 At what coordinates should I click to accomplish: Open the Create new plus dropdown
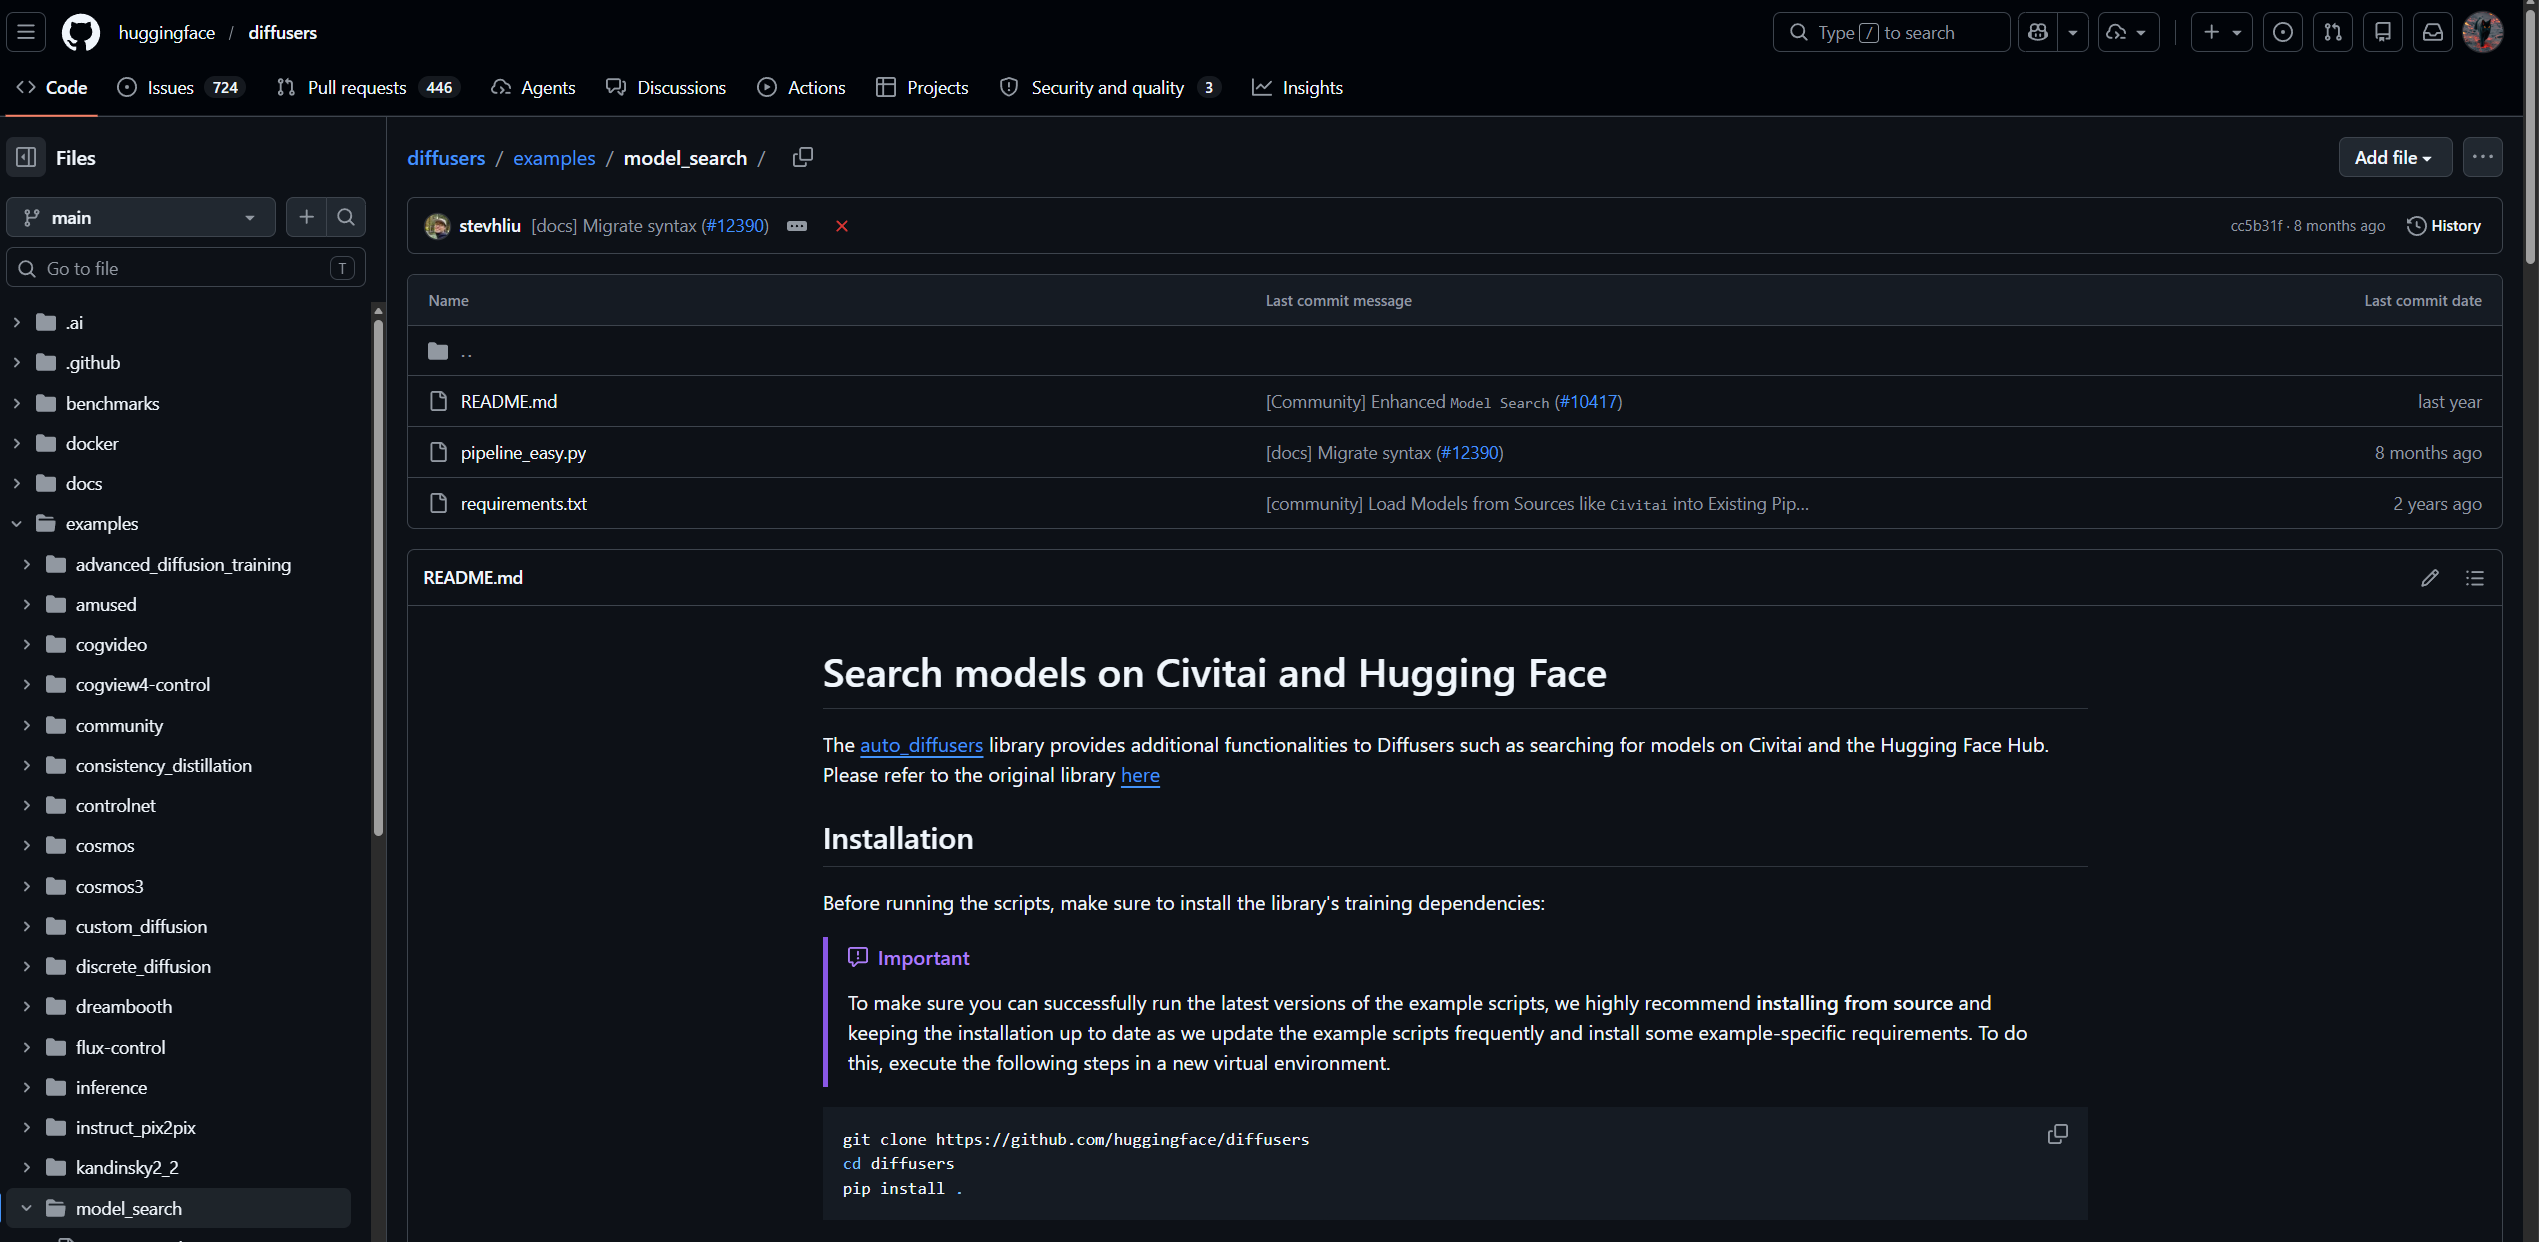[2222, 32]
